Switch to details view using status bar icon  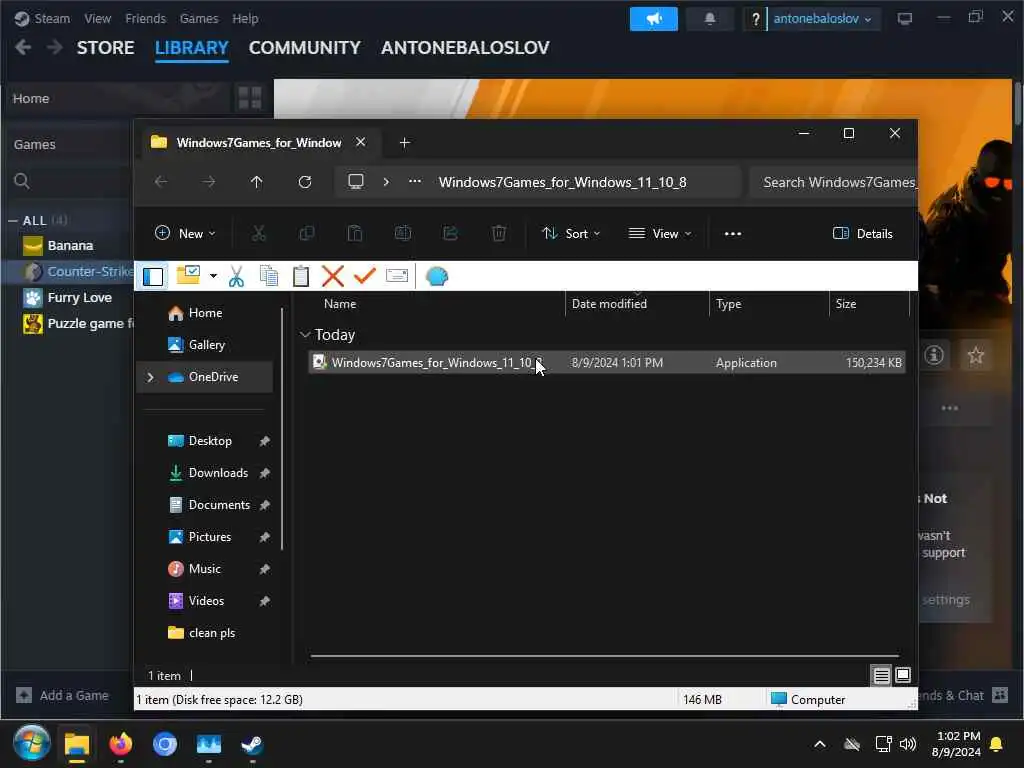881,675
